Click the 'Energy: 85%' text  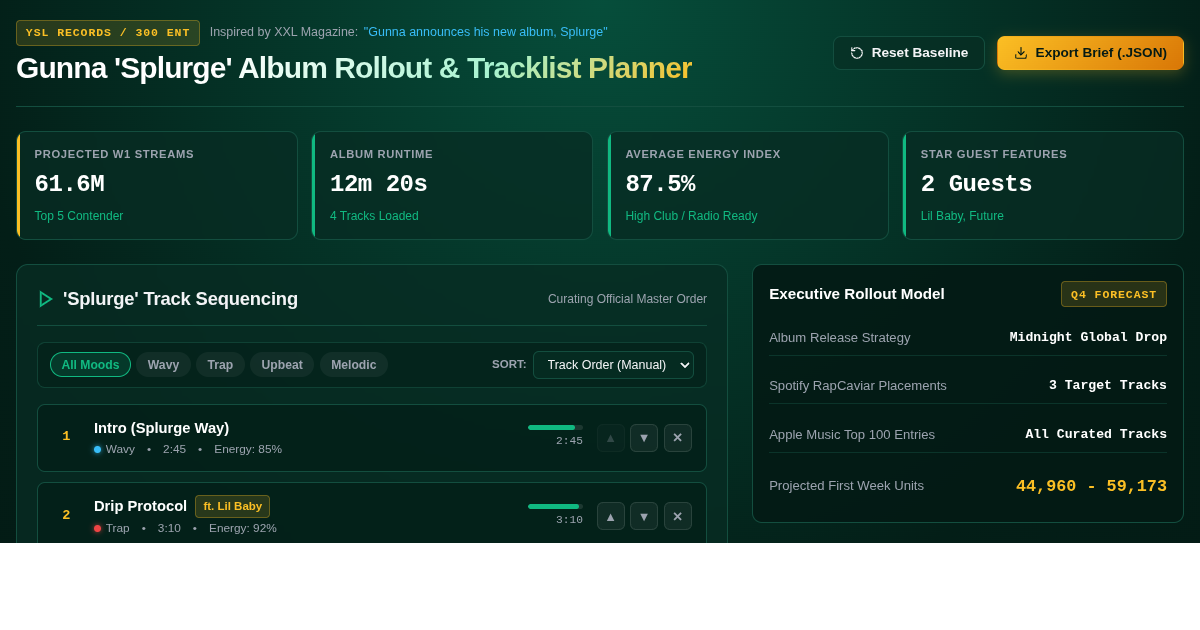(248, 449)
